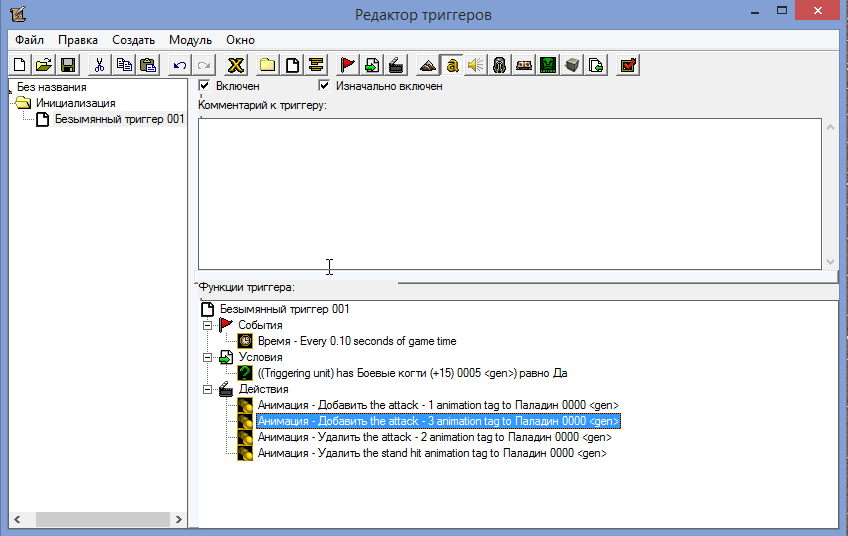Maximize the Редактор триггеров window
This screenshot has width=848, height=536.
(781, 10)
